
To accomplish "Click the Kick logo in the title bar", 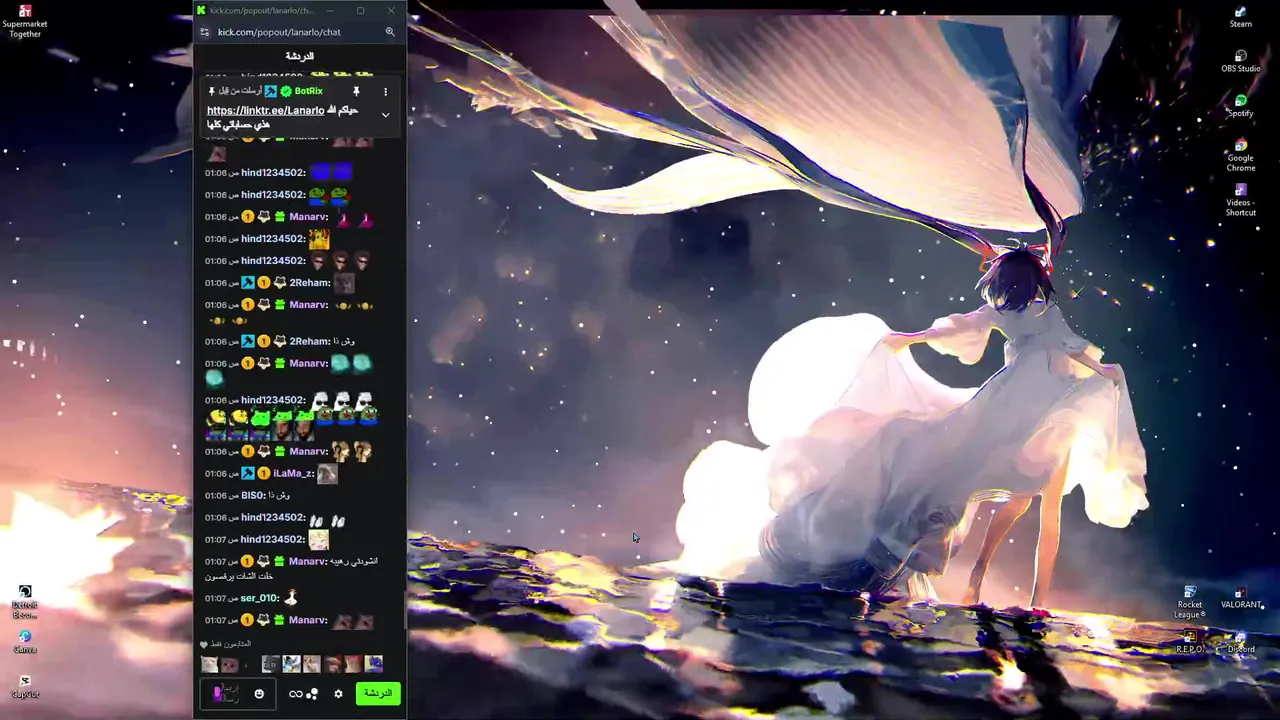I will 201,10.
